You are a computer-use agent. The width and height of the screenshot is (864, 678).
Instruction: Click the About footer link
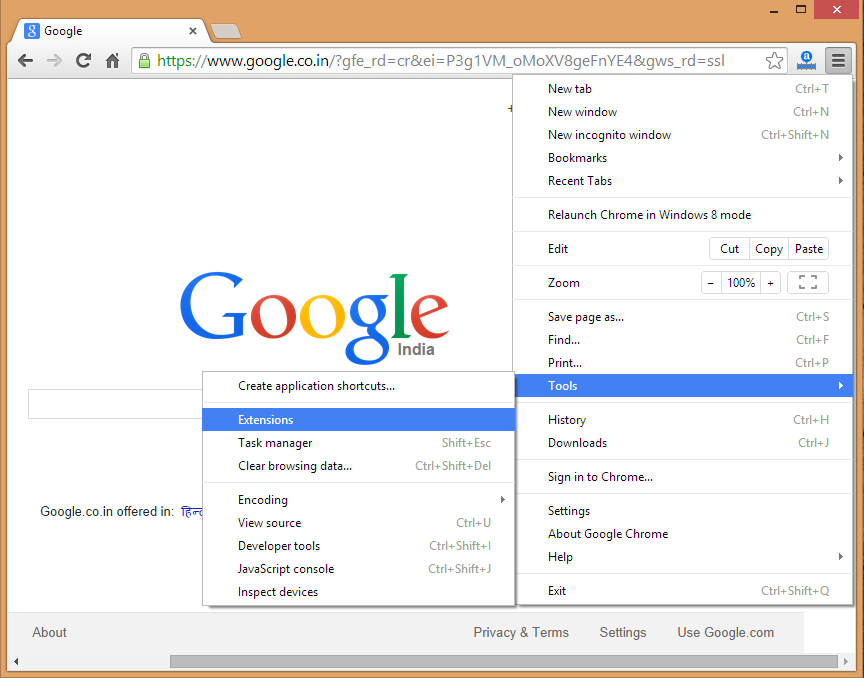[x=49, y=632]
